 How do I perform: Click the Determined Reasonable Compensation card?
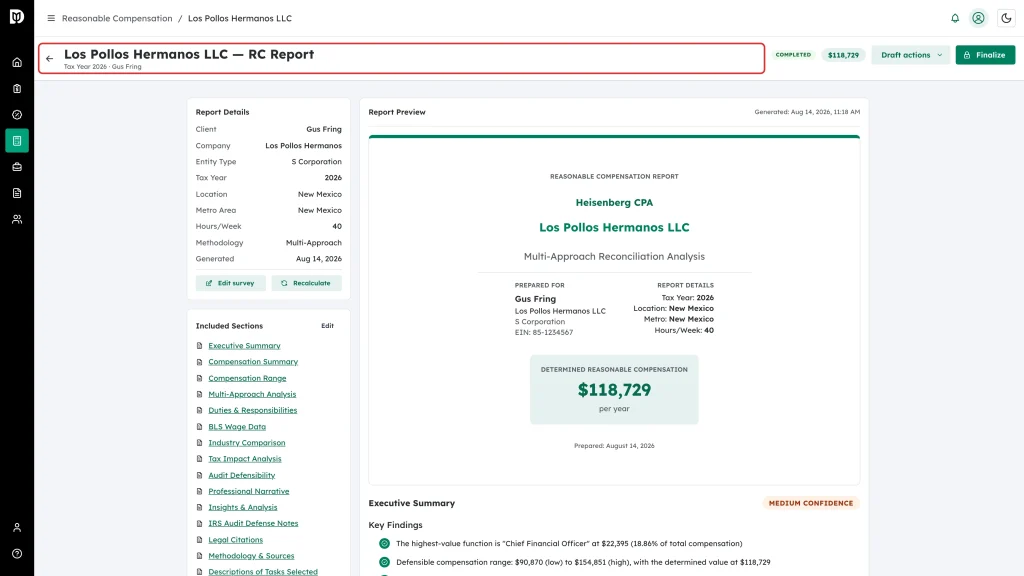614,389
